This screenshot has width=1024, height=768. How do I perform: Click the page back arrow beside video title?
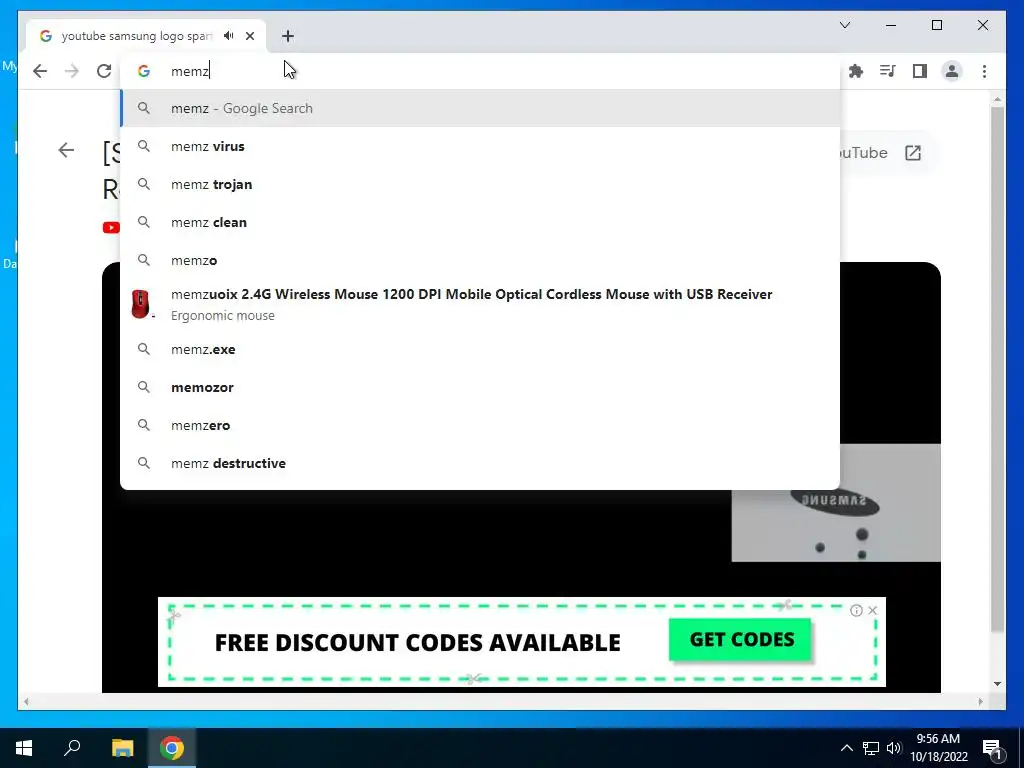pyautogui.click(x=66, y=150)
